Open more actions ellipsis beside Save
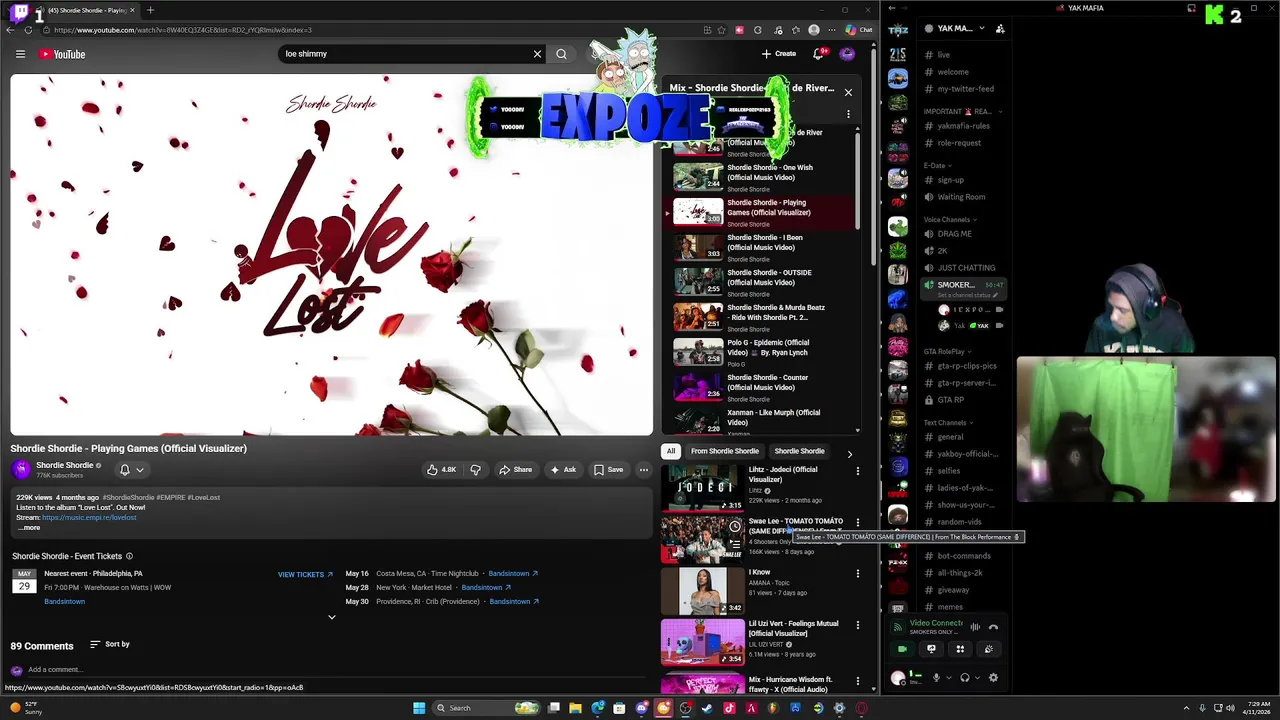 (x=644, y=470)
